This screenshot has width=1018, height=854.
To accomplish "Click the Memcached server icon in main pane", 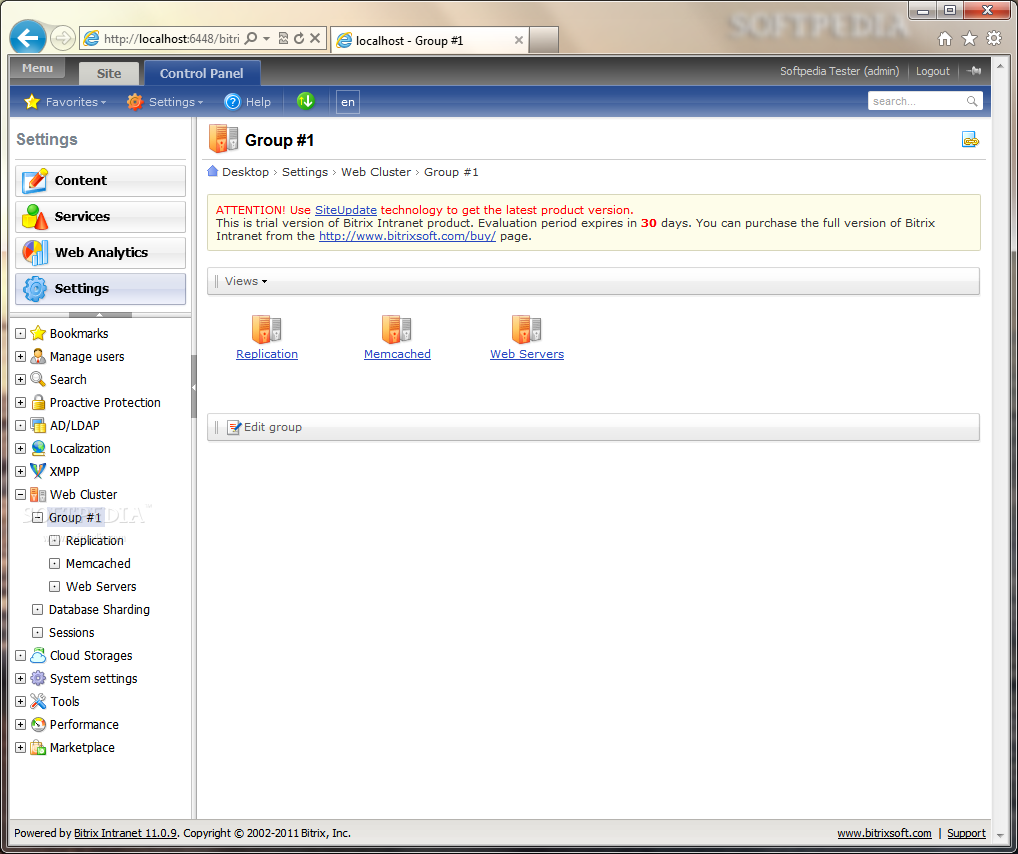I will pos(397,329).
